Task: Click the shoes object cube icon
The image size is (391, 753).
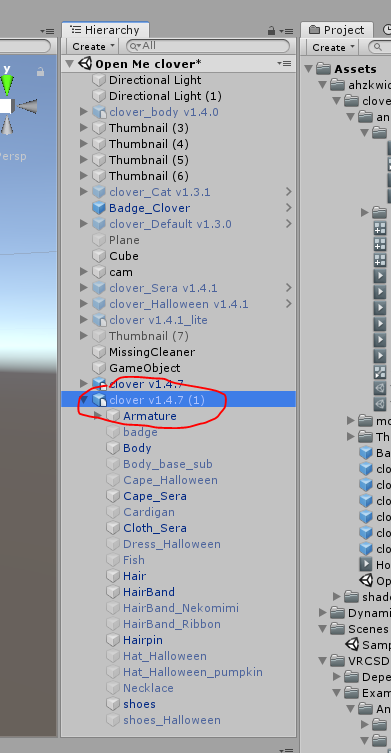Action: [113, 704]
